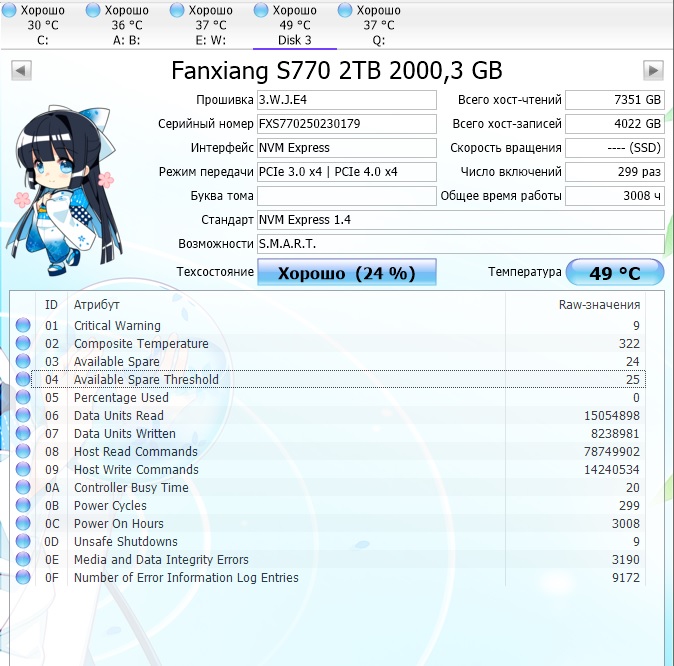674x666 pixels.
Task: Click status orb of Host Read Commands row
Action: pos(23,451)
